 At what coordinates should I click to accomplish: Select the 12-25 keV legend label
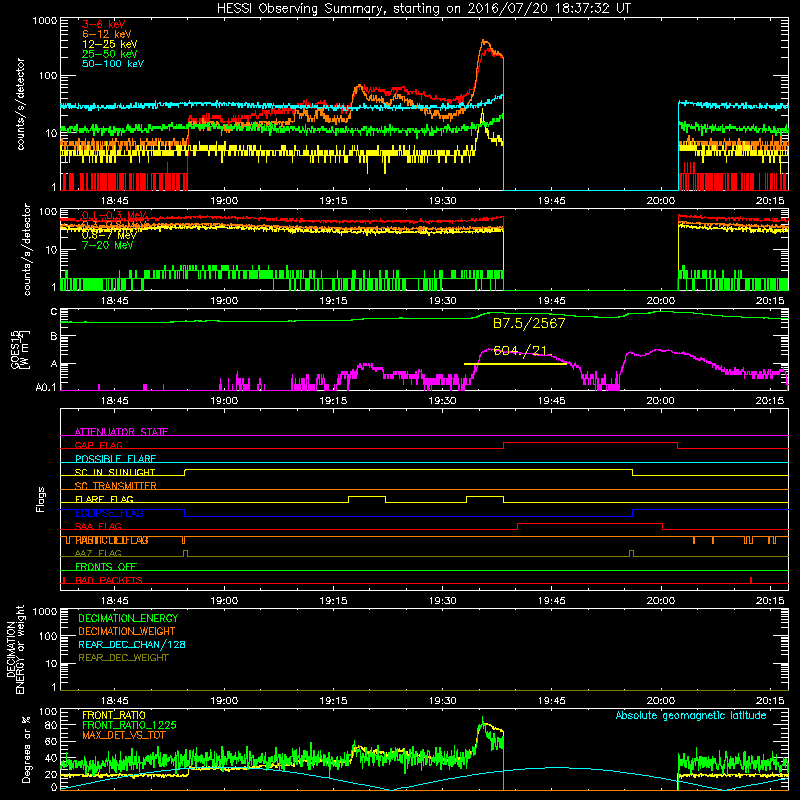click(109, 44)
